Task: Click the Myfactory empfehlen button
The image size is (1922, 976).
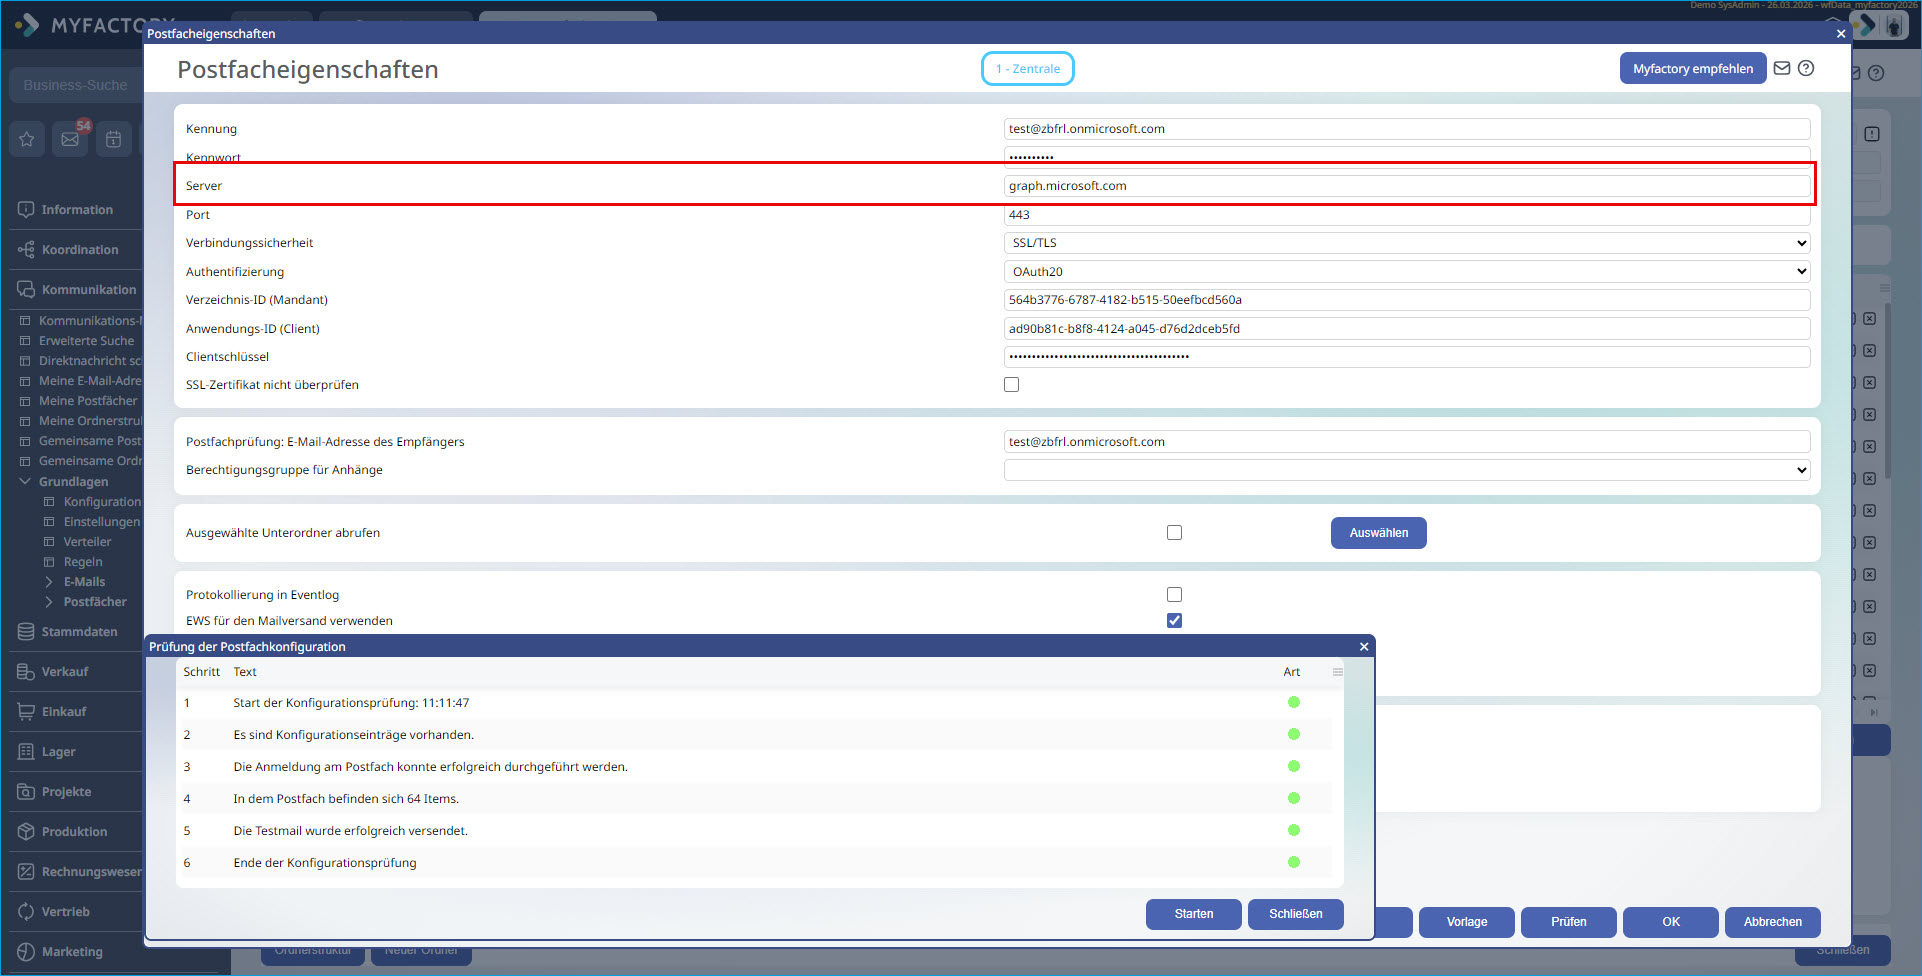Action: point(1693,68)
